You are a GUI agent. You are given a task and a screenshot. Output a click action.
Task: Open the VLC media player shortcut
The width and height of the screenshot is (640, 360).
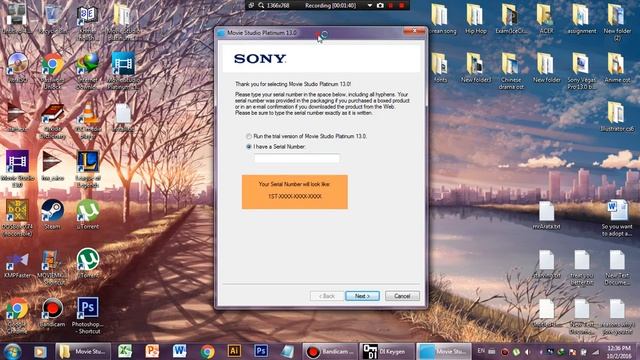coord(88,120)
